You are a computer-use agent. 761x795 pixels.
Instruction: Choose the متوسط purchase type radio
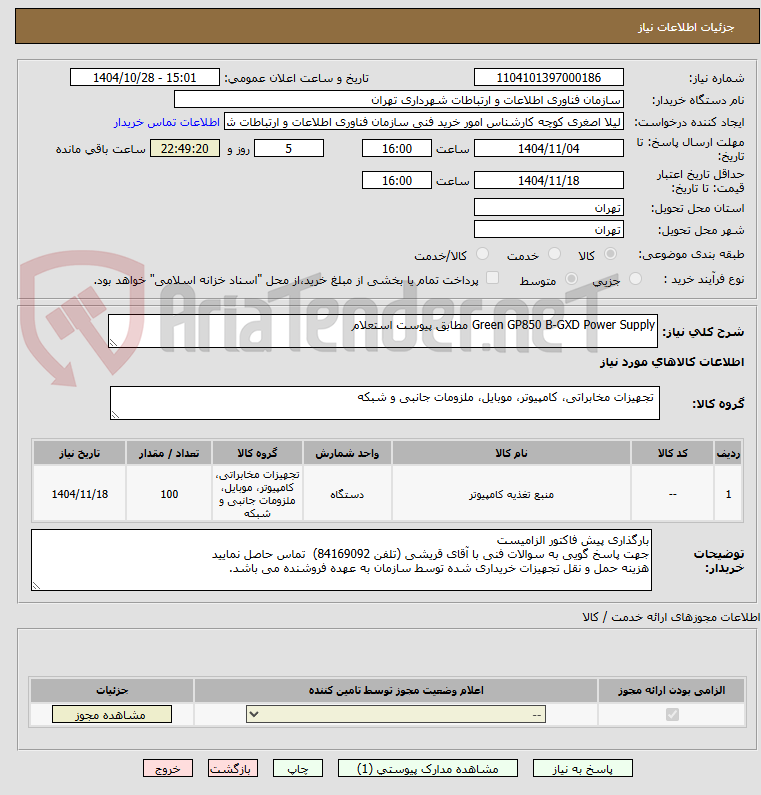pyautogui.click(x=572, y=278)
